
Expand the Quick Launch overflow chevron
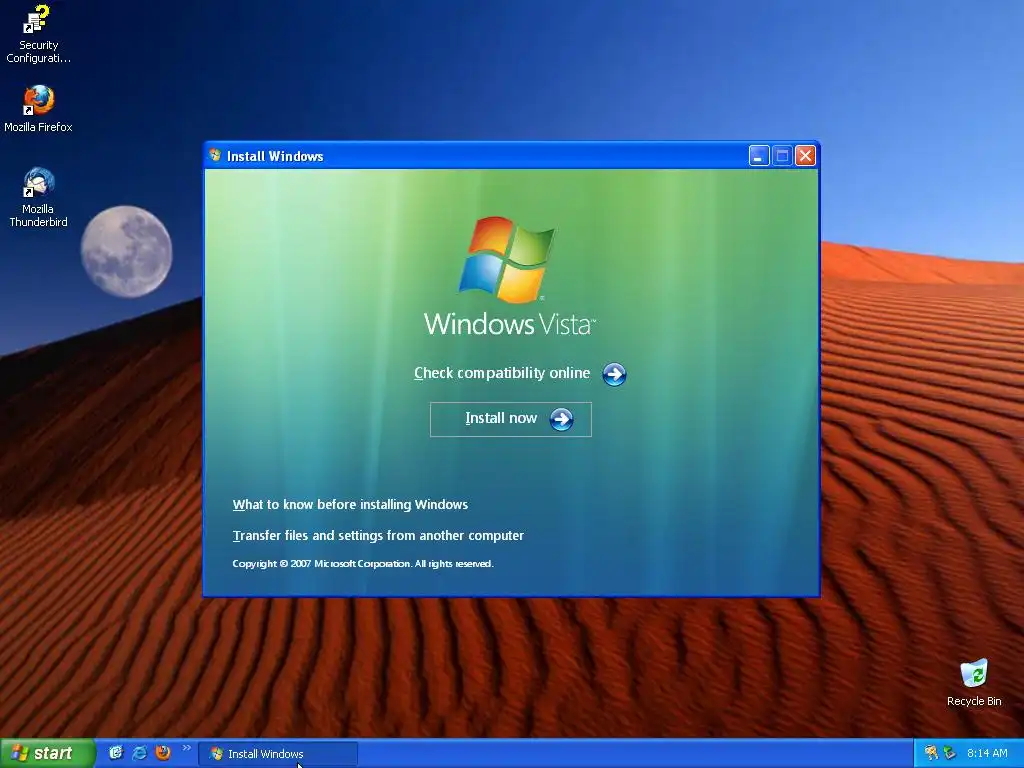click(186, 748)
